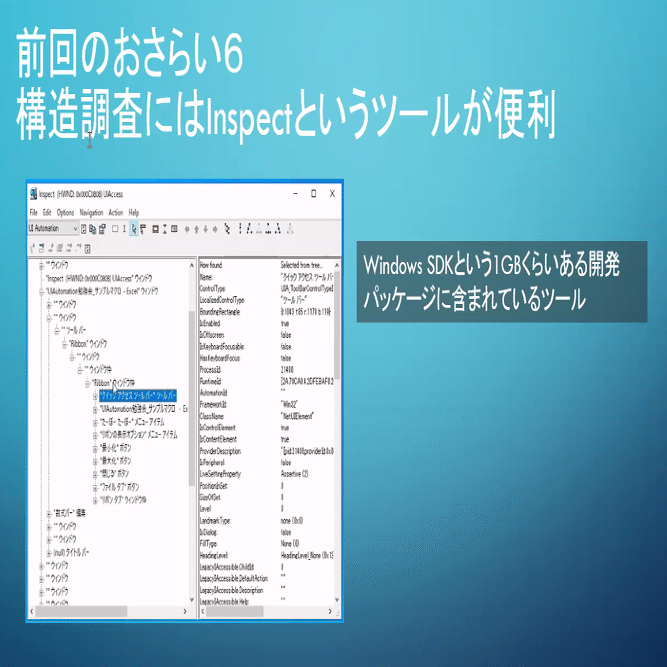Screen dimensions: 667x667
Task: Click the first black tree-structure toolbar icon
Action: point(249,229)
